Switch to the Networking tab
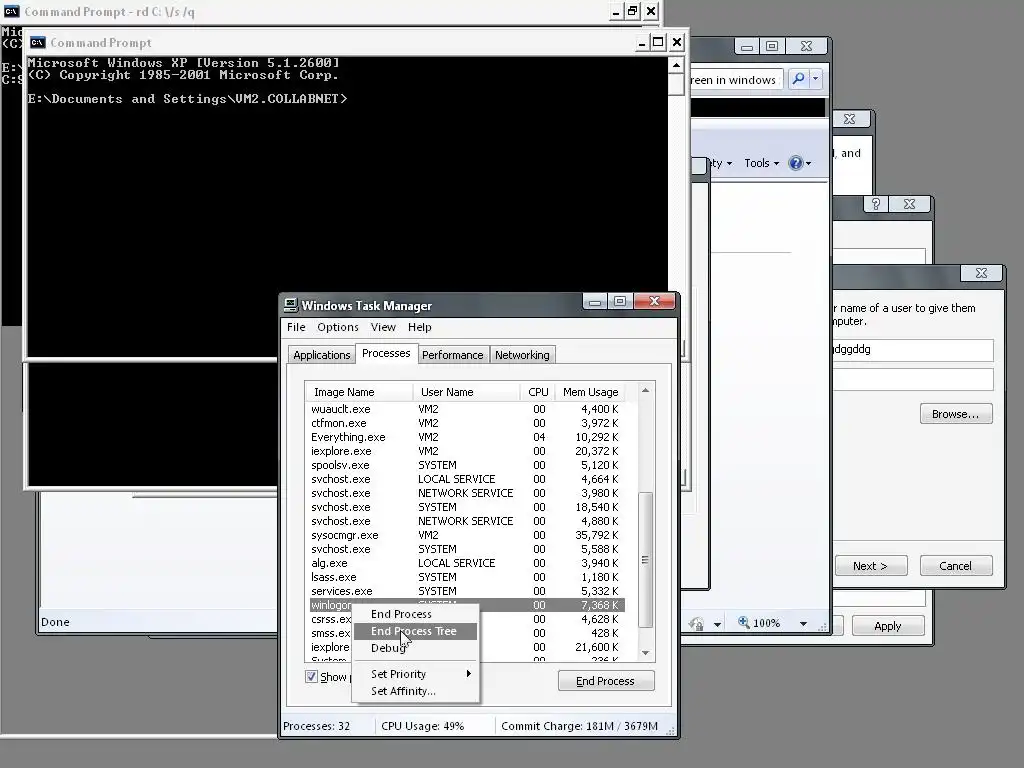 (x=522, y=355)
